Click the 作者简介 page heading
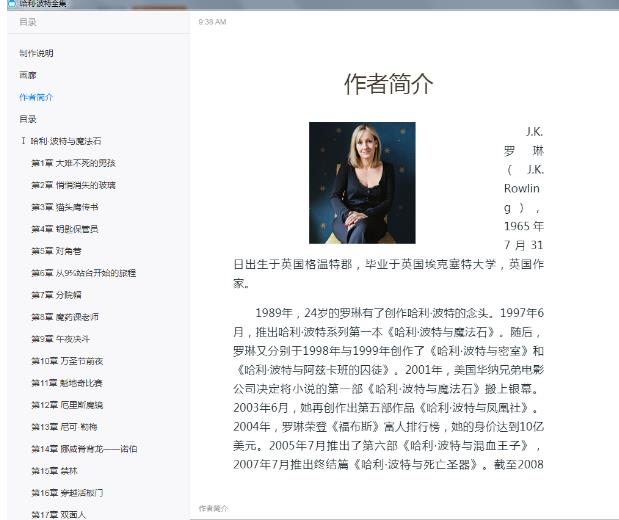Viewport: 619px width, 520px height. tap(388, 84)
